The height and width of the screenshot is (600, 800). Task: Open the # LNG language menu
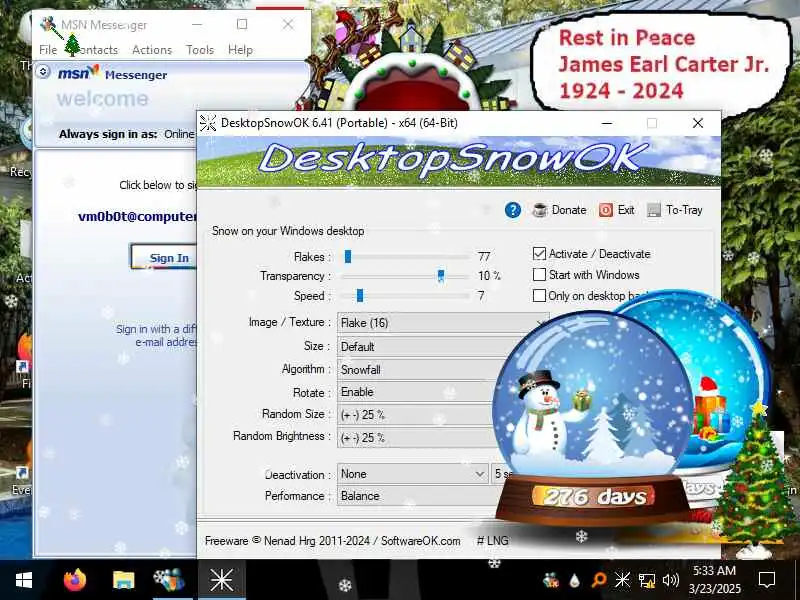pyautogui.click(x=492, y=541)
